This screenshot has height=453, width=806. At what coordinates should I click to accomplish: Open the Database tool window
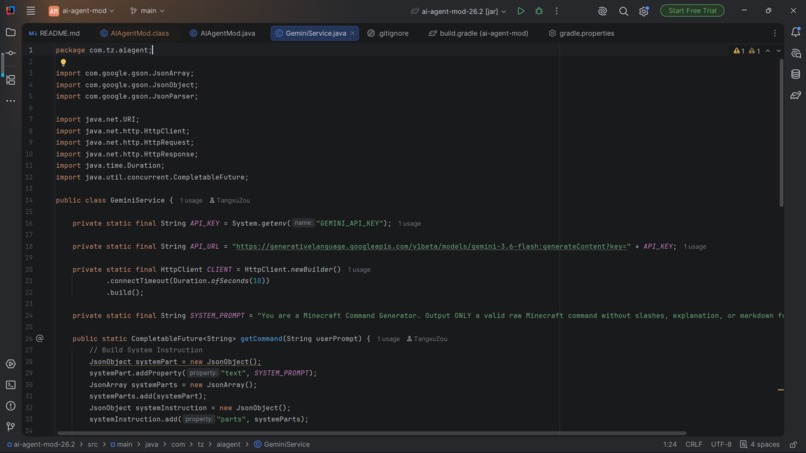click(x=795, y=75)
